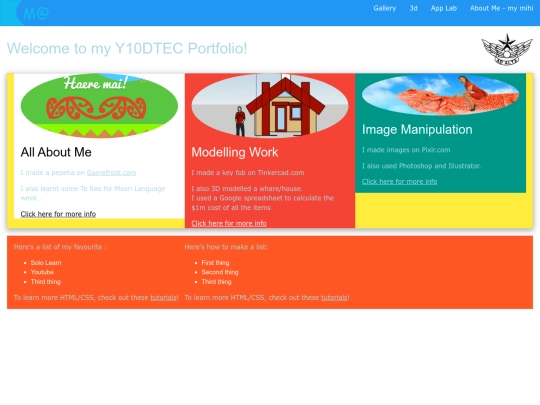Click the red whare house image
The image size is (540, 405).
[x=270, y=106]
